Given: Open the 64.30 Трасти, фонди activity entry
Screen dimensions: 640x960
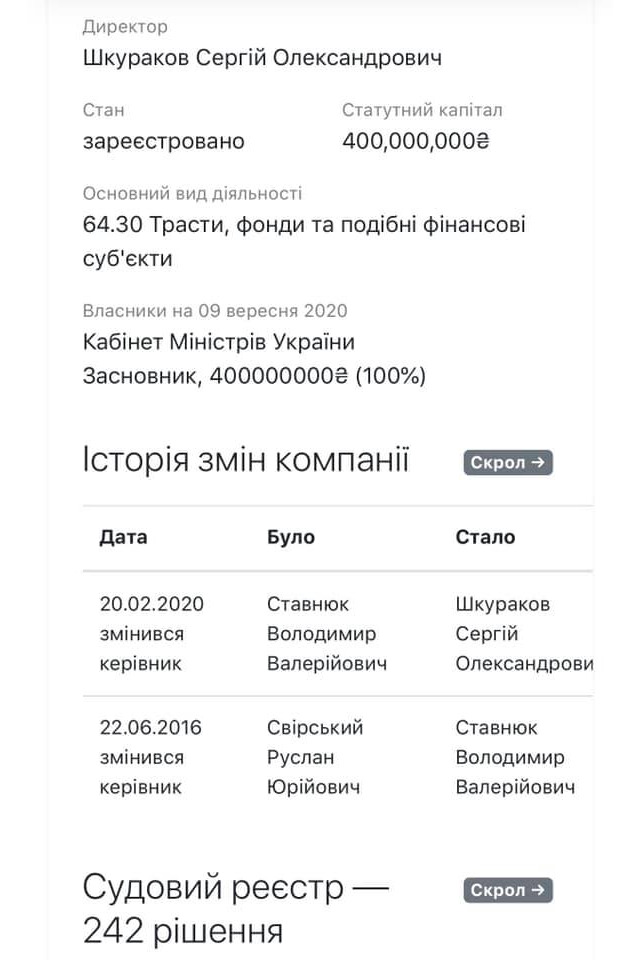Looking at the screenshot, I should 303,241.
